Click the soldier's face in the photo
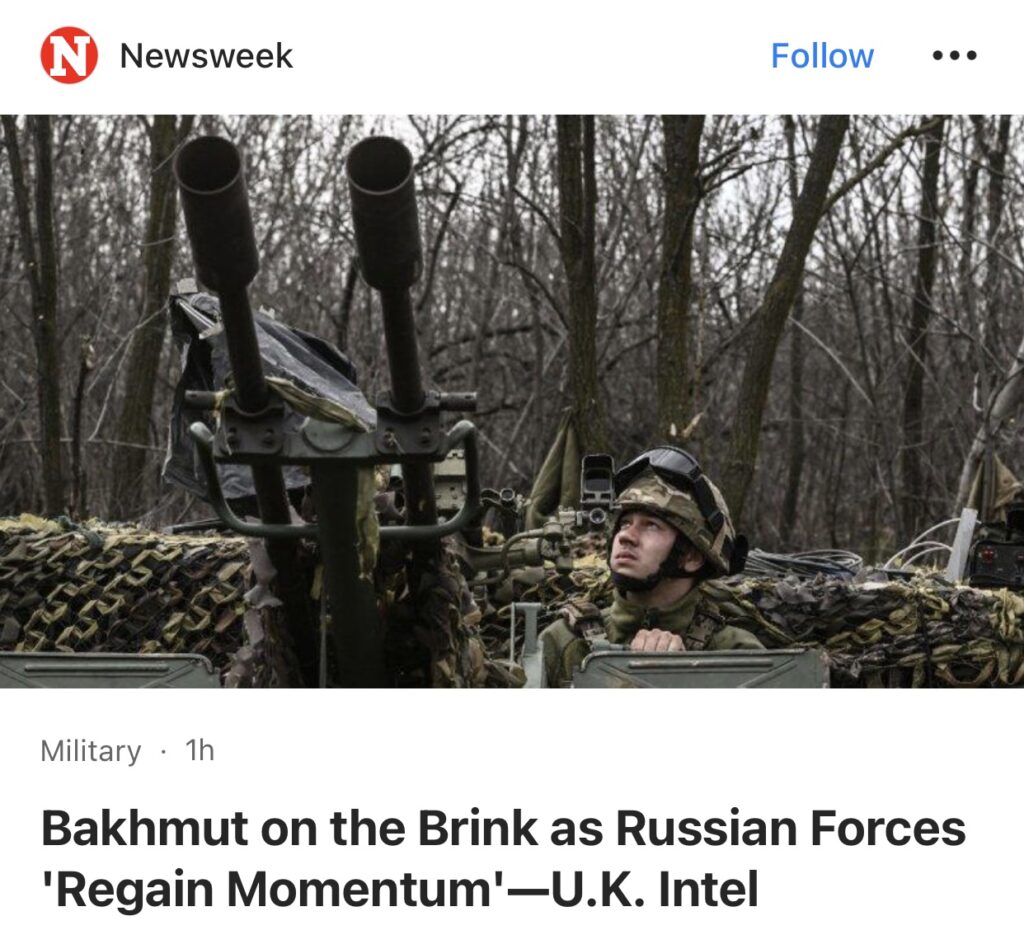1024x949 pixels. pos(647,545)
